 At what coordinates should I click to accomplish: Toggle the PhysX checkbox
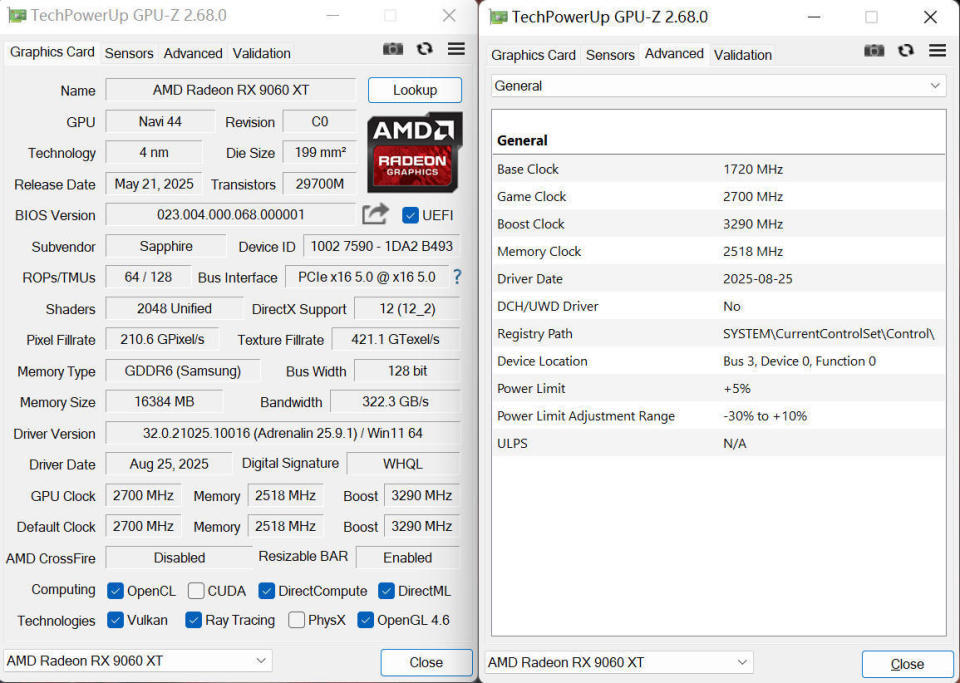tap(296, 620)
